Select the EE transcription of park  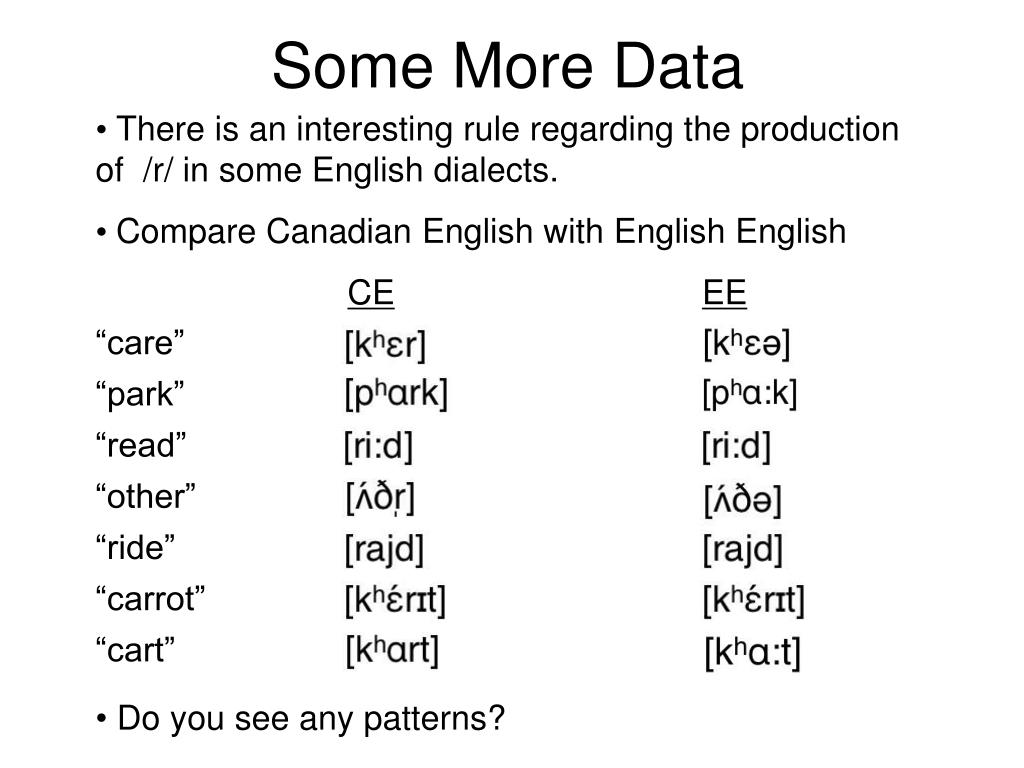(x=750, y=394)
